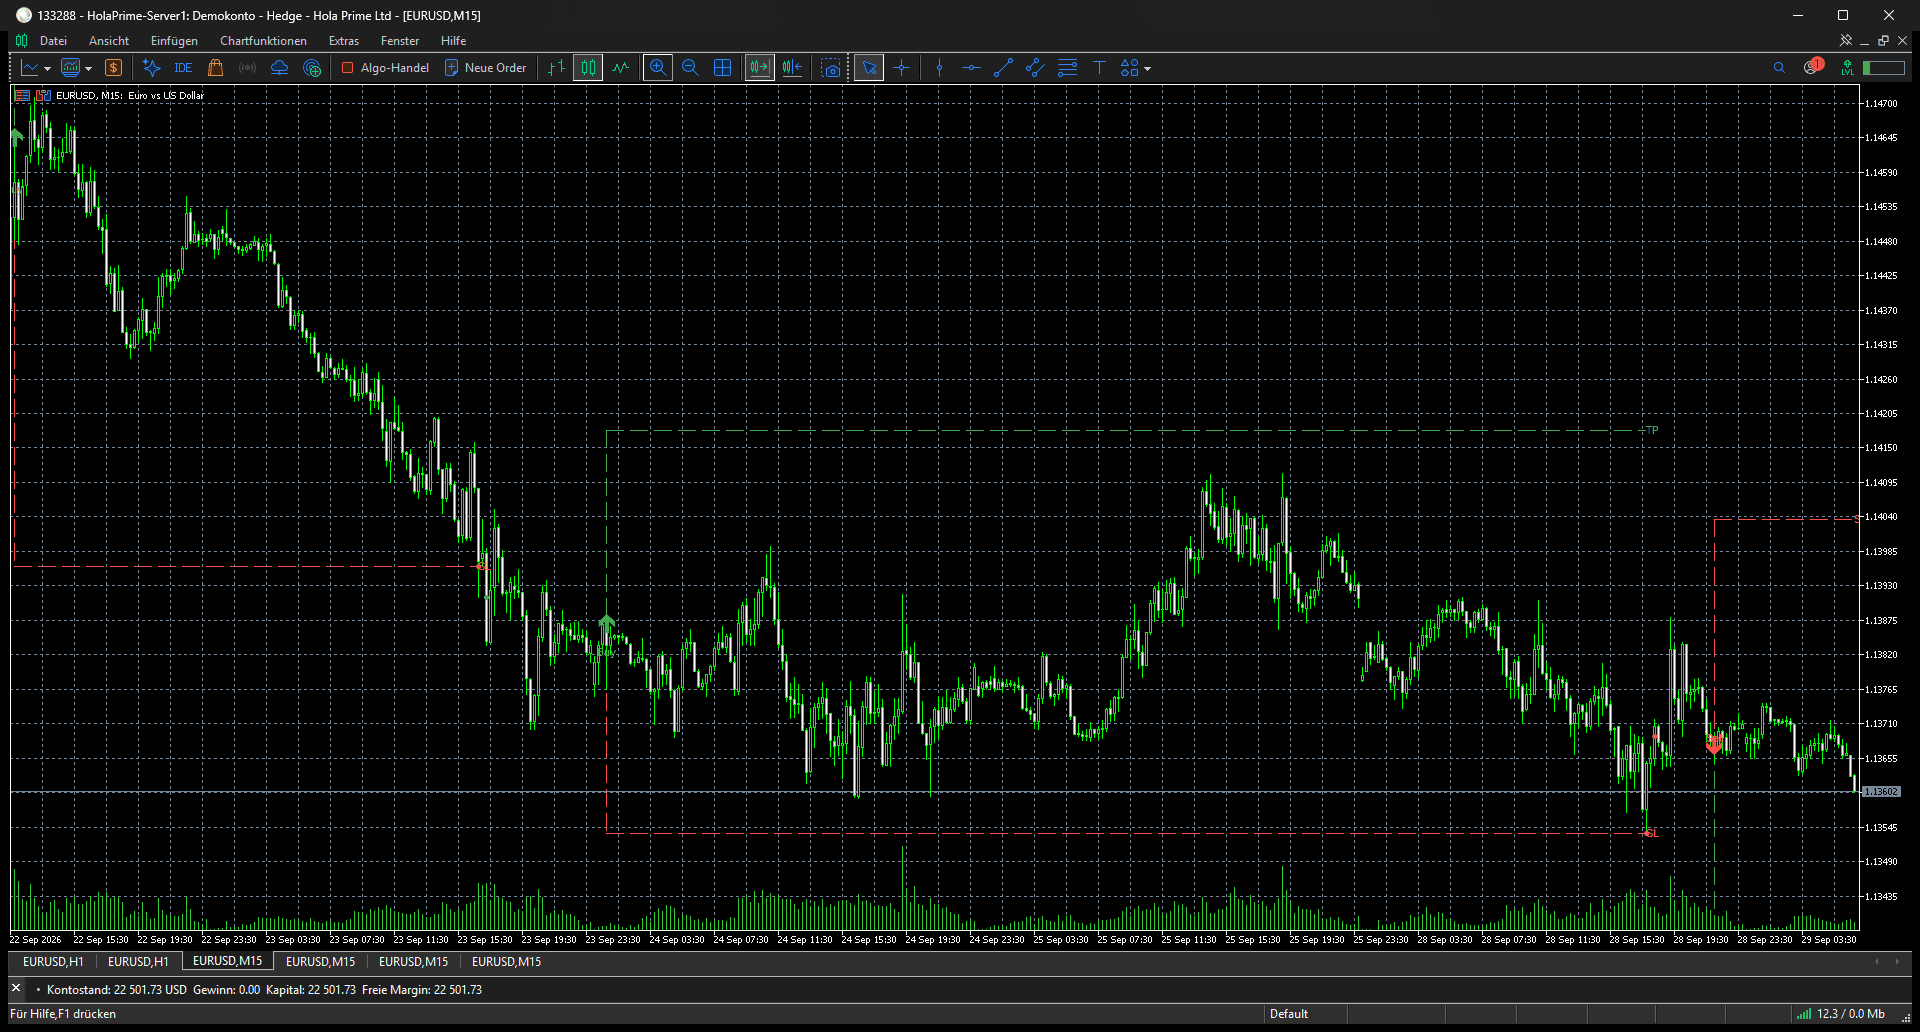Click the green progress bar indicator
The height and width of the screenshot is (1032, 1920).
[1884, 68]
